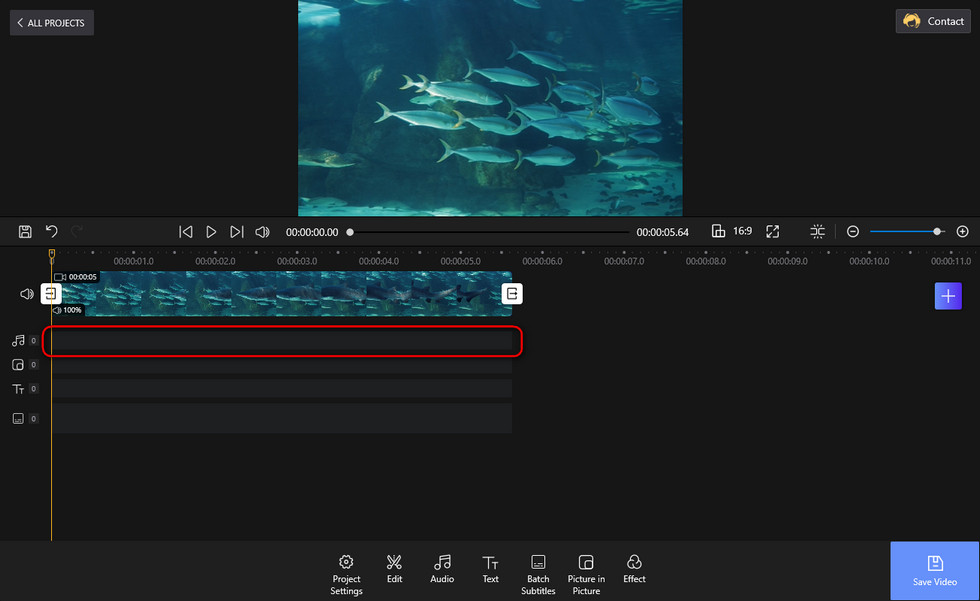Viewport: 980px width, 601px height.
Task: Click the clip's left trim handle
Action: (x=51, y=294)
